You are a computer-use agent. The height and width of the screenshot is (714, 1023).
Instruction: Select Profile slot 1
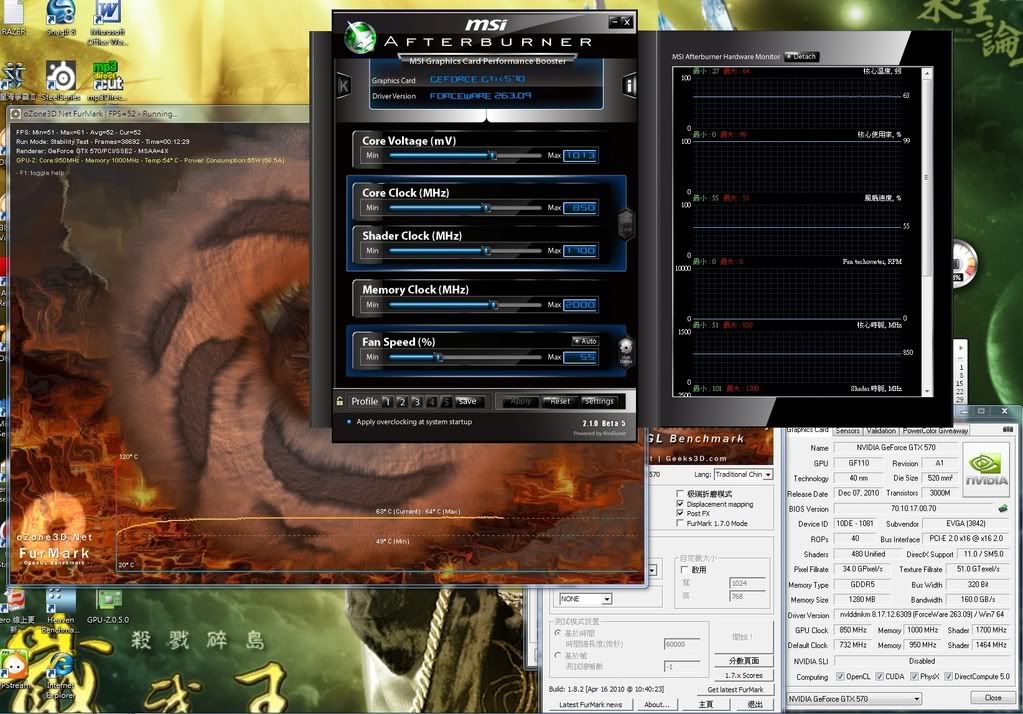[388, 401]
